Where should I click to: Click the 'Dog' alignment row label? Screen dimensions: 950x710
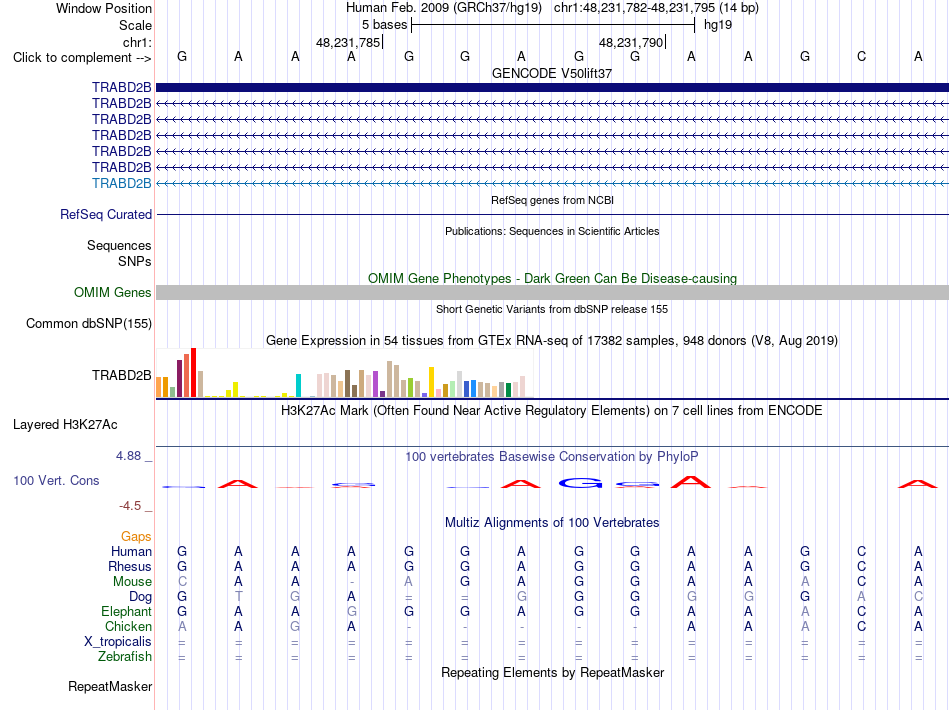point(141,597)
